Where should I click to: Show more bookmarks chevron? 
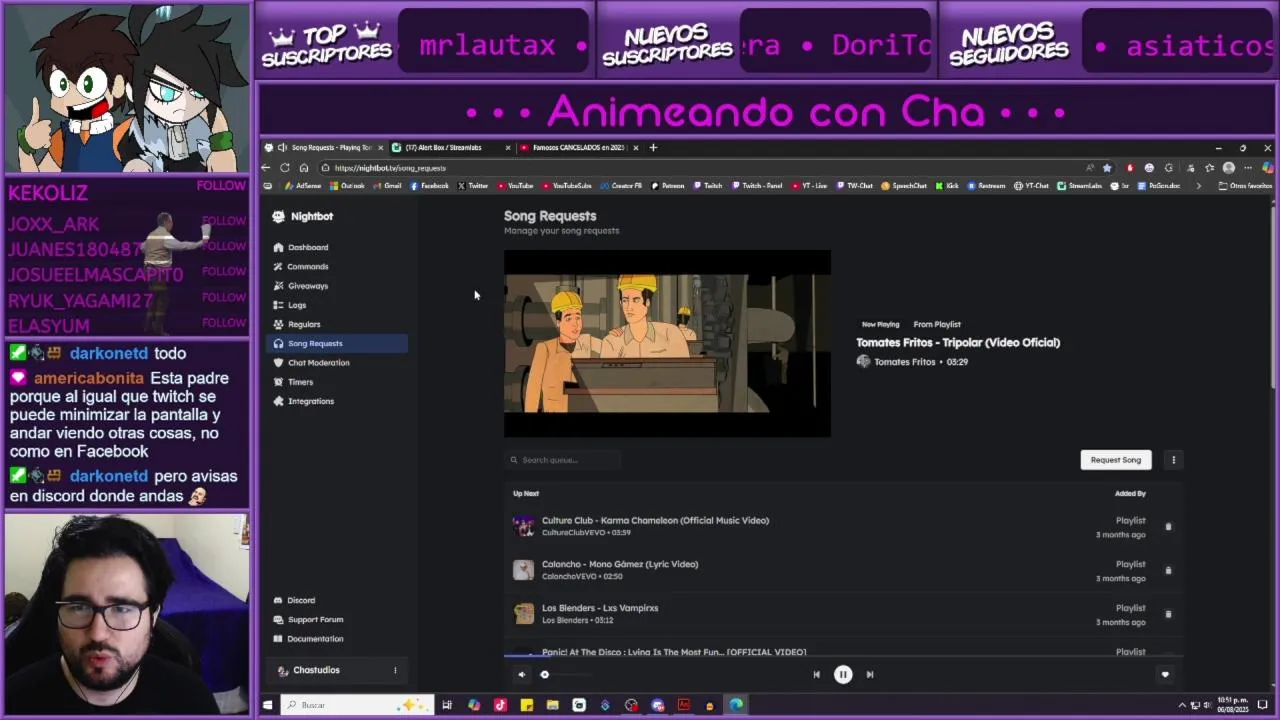[x=1199, y=186]
